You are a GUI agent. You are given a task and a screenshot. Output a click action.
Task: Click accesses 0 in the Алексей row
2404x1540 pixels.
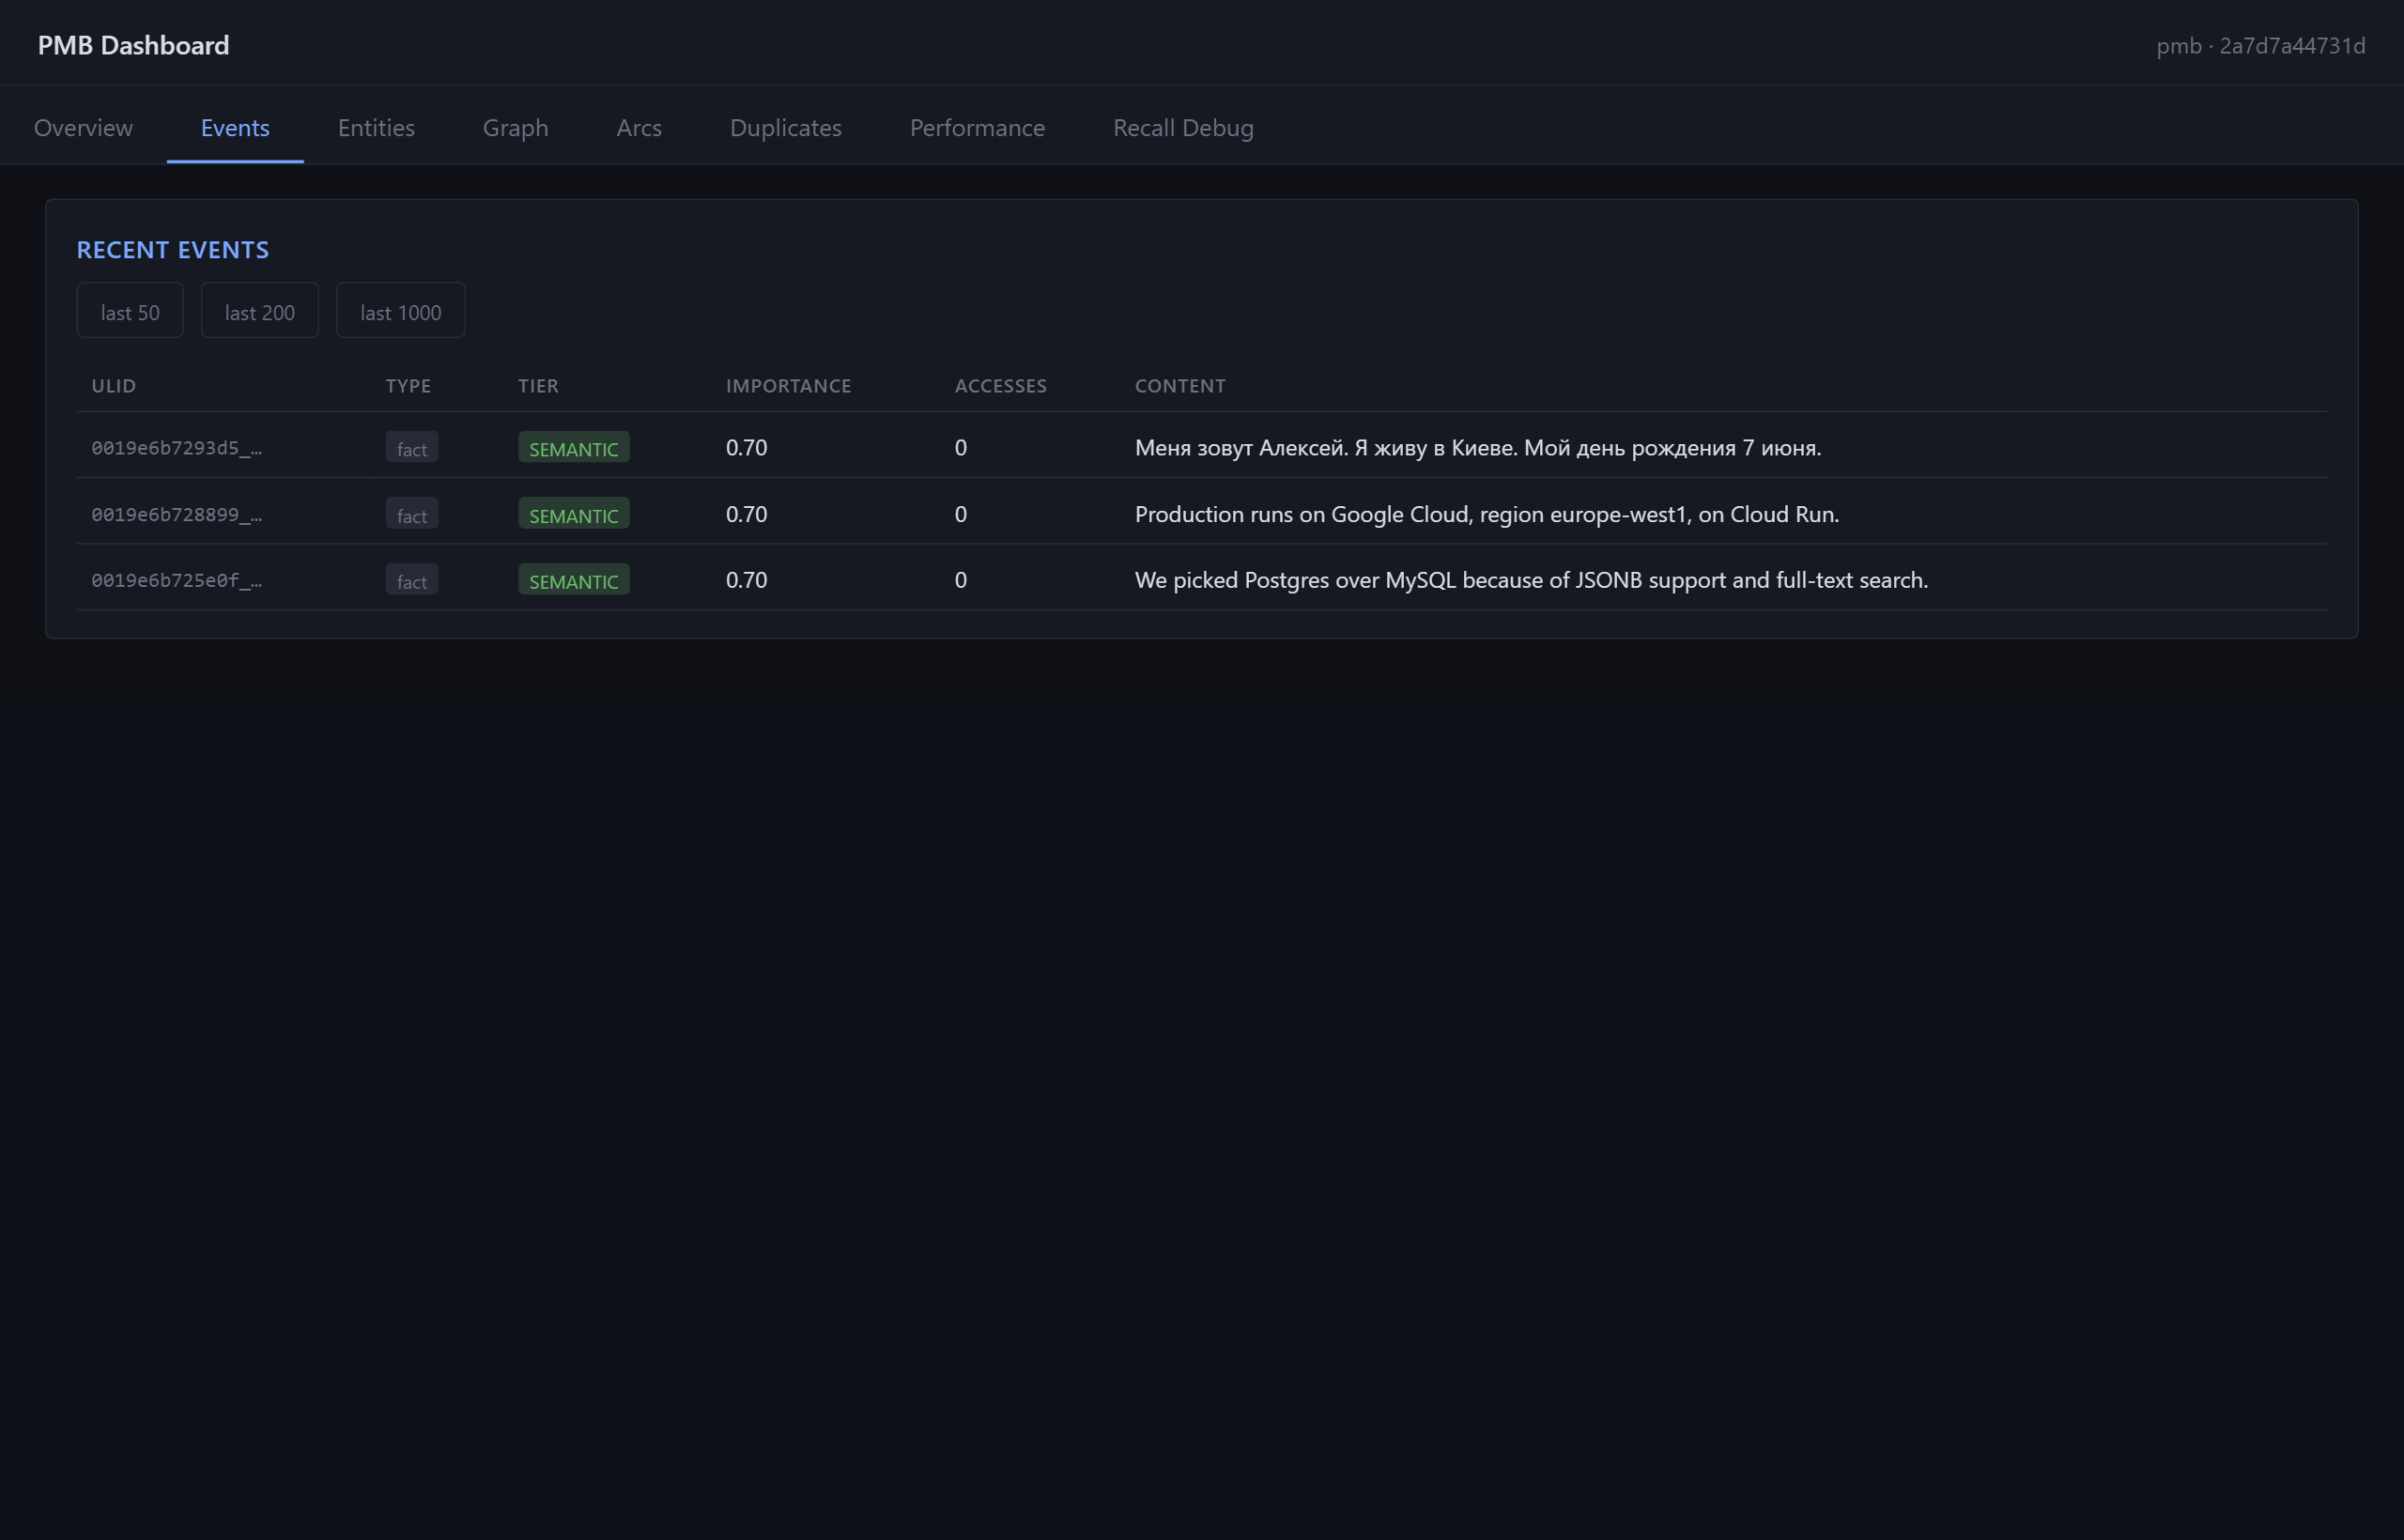click(961, 448)
